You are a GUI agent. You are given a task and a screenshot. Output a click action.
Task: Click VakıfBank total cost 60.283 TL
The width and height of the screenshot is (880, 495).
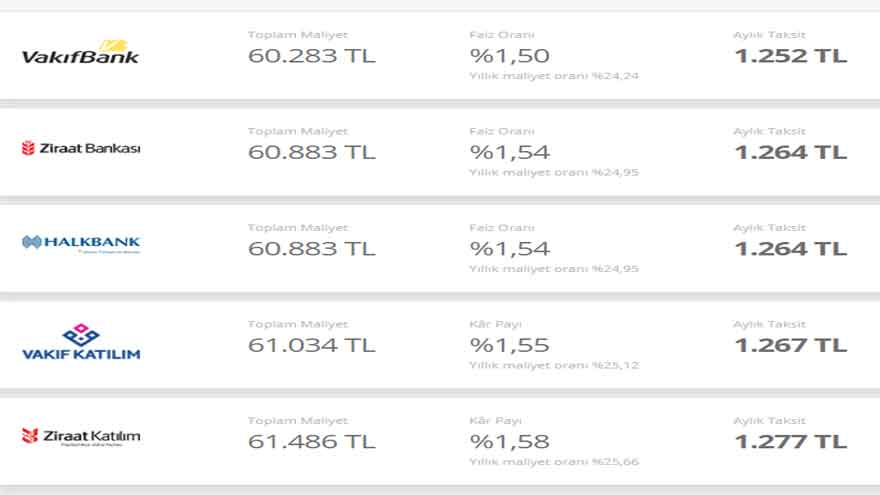tap(311, 56)
